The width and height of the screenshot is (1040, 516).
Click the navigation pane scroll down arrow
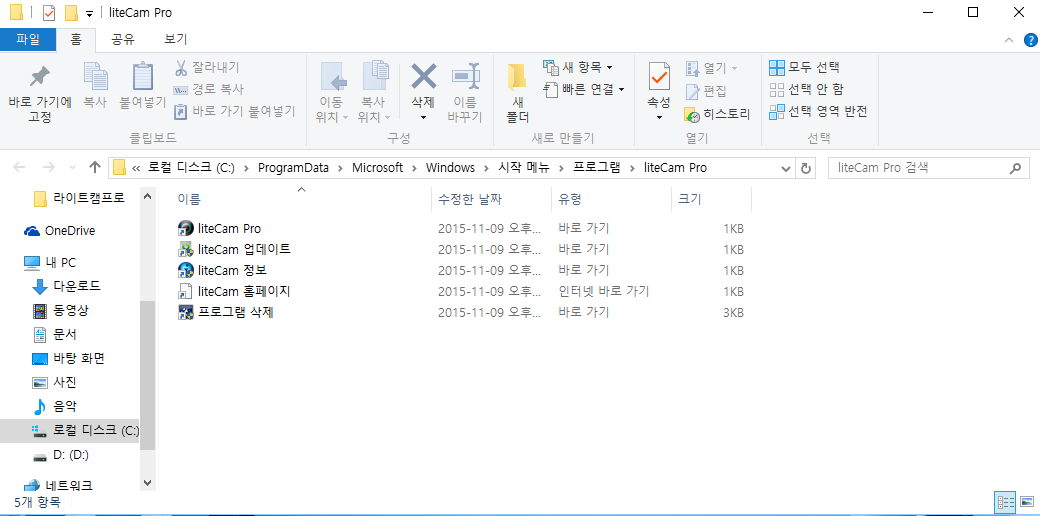point(147,483)
